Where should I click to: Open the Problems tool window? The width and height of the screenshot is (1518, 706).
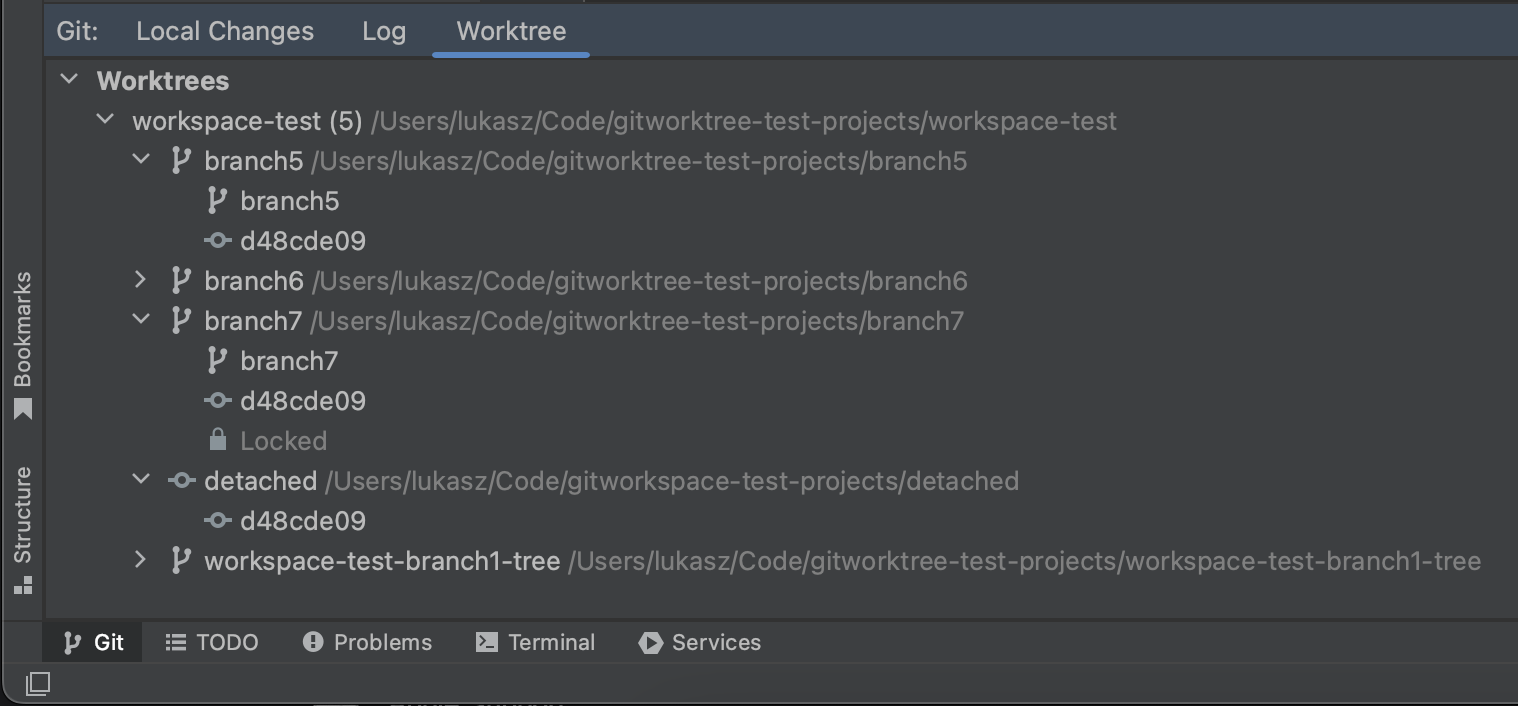coord(367,642)
